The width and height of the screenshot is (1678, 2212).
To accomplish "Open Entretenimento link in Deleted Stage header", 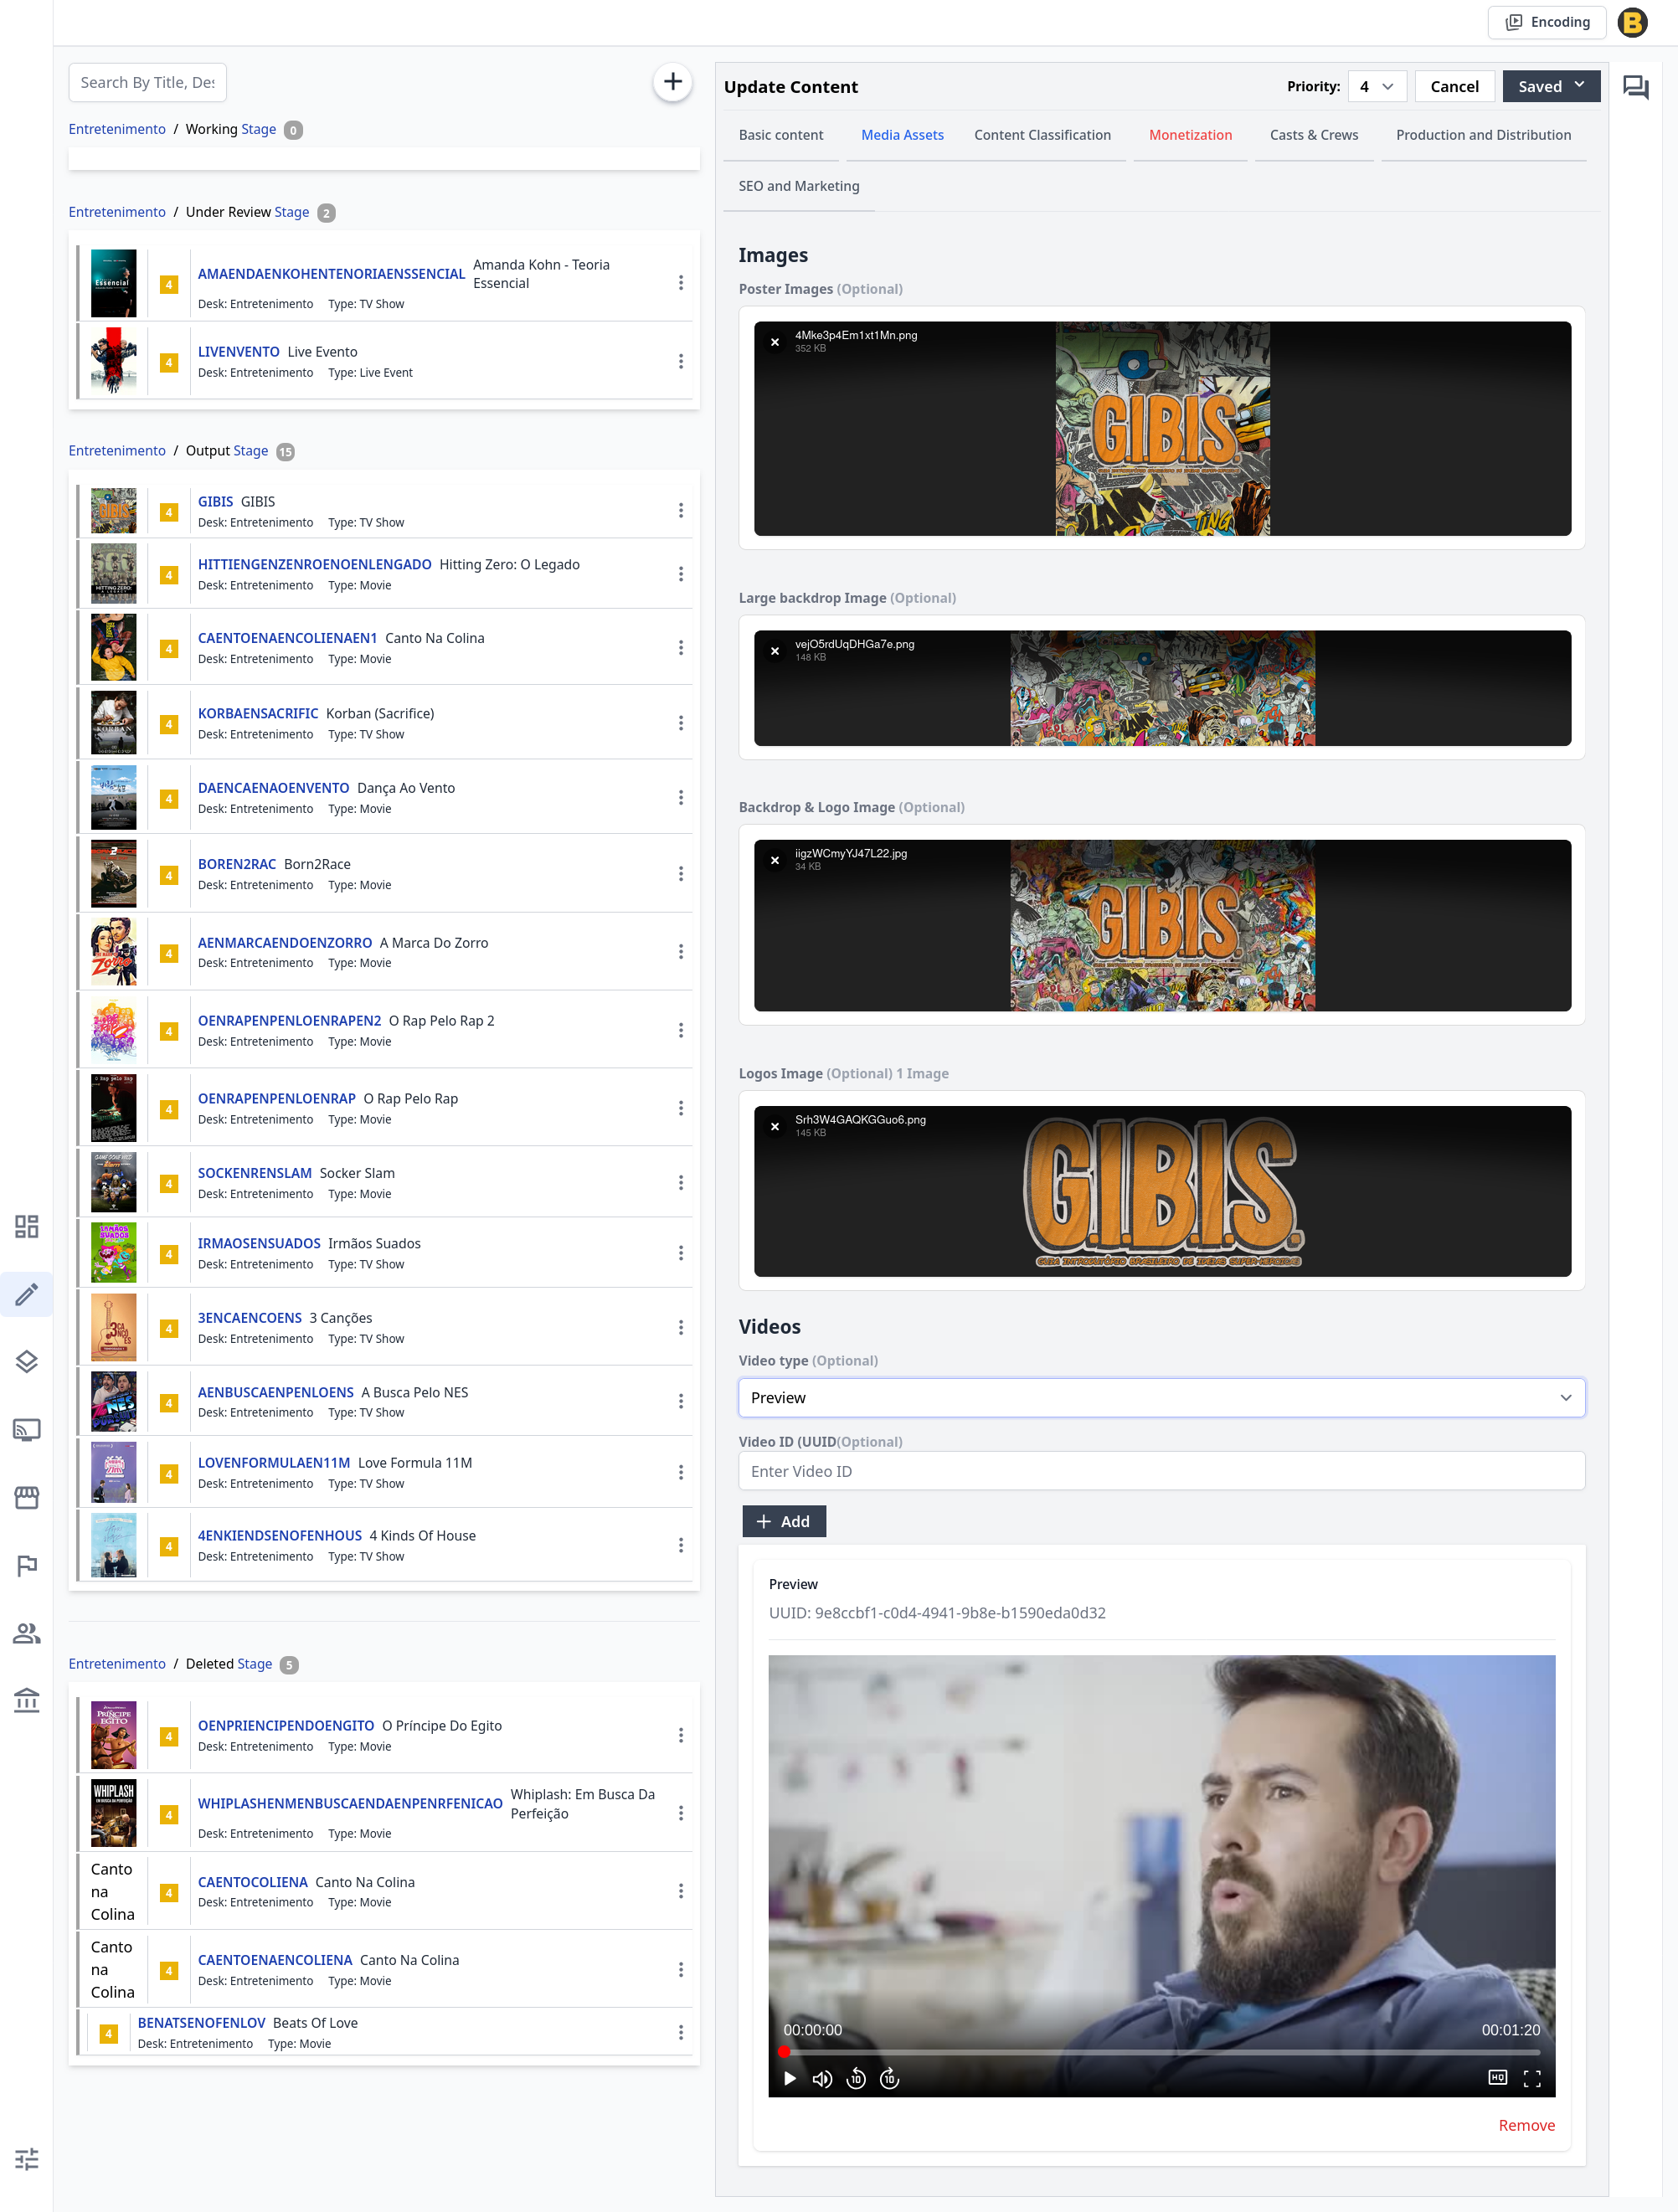I will coord(117,1664).
